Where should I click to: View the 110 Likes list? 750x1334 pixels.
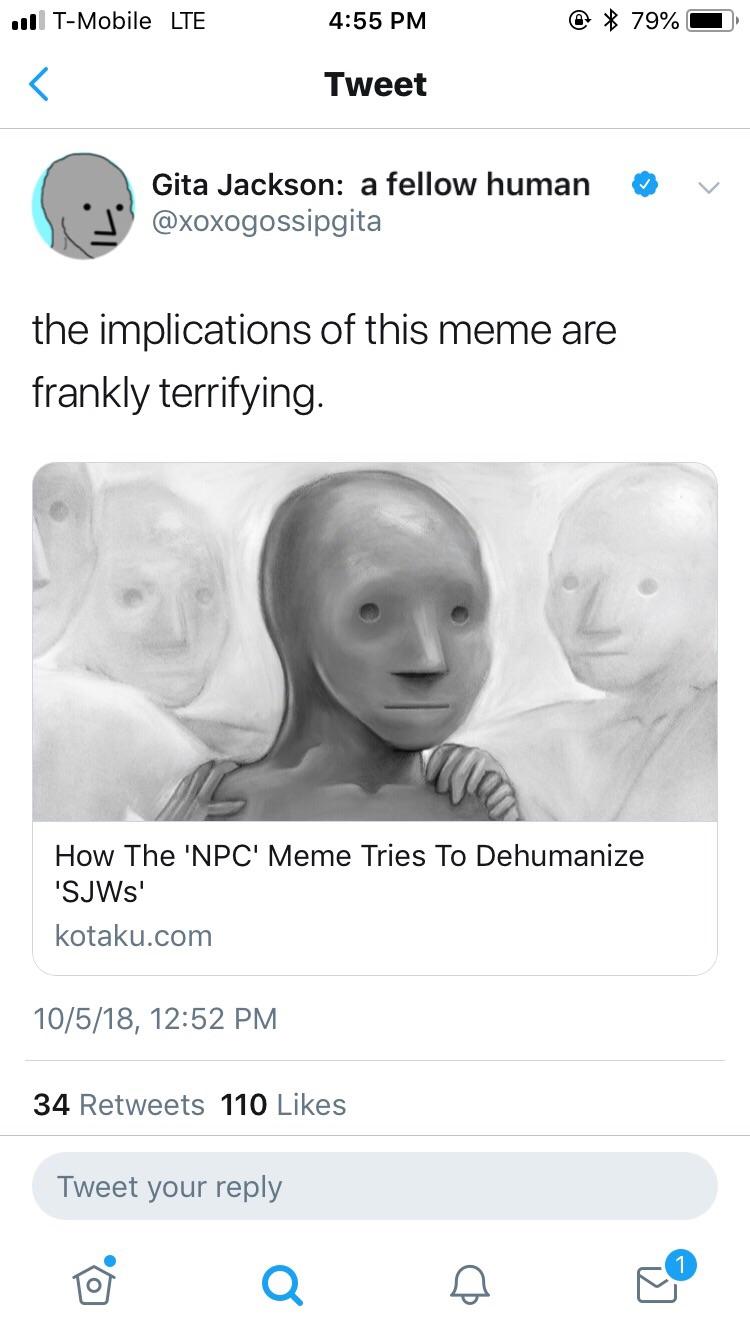283,1104
